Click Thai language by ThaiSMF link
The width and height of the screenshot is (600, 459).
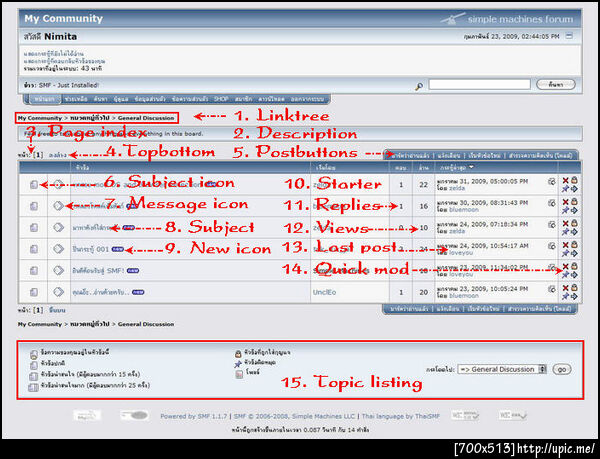pos(401,416)
